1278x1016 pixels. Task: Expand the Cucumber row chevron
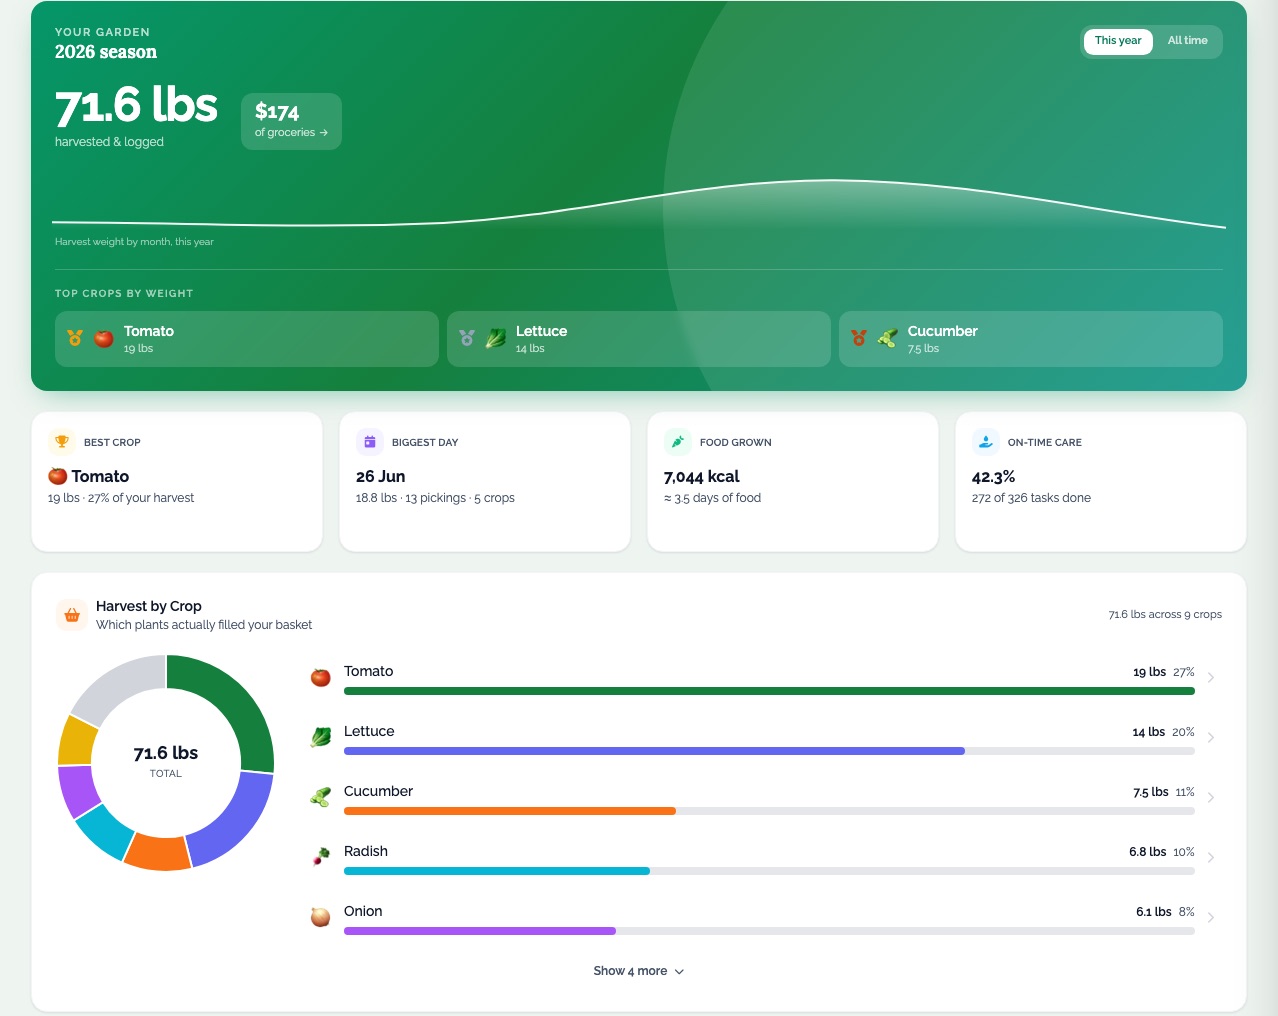click(x=1211, y=798)
